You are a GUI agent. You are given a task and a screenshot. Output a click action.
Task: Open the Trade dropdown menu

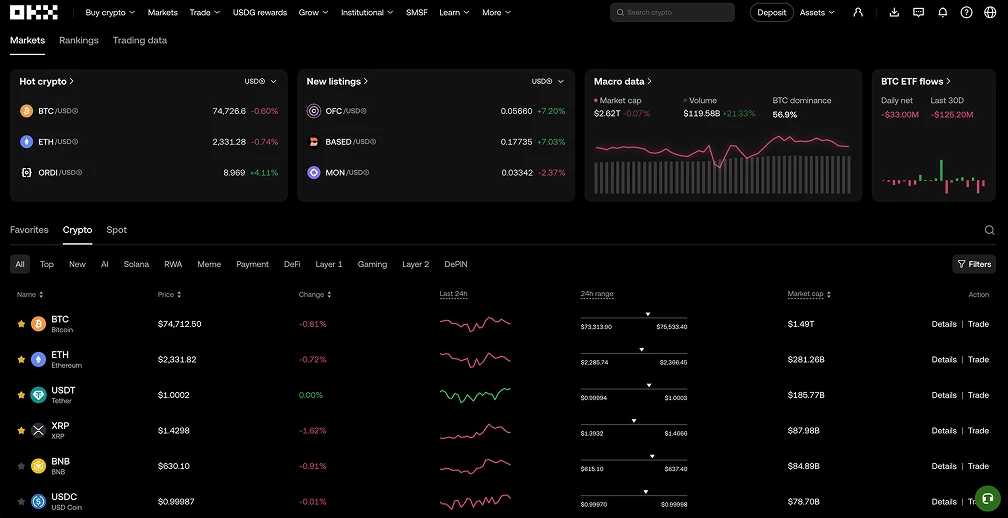coord(204,12)
